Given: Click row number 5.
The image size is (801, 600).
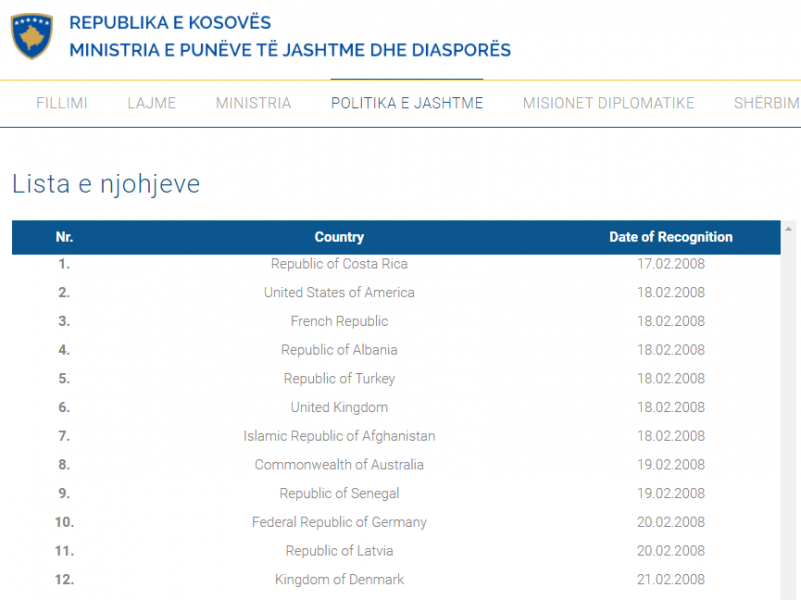Looking at the screenshot, I should [x=64, y=378].
